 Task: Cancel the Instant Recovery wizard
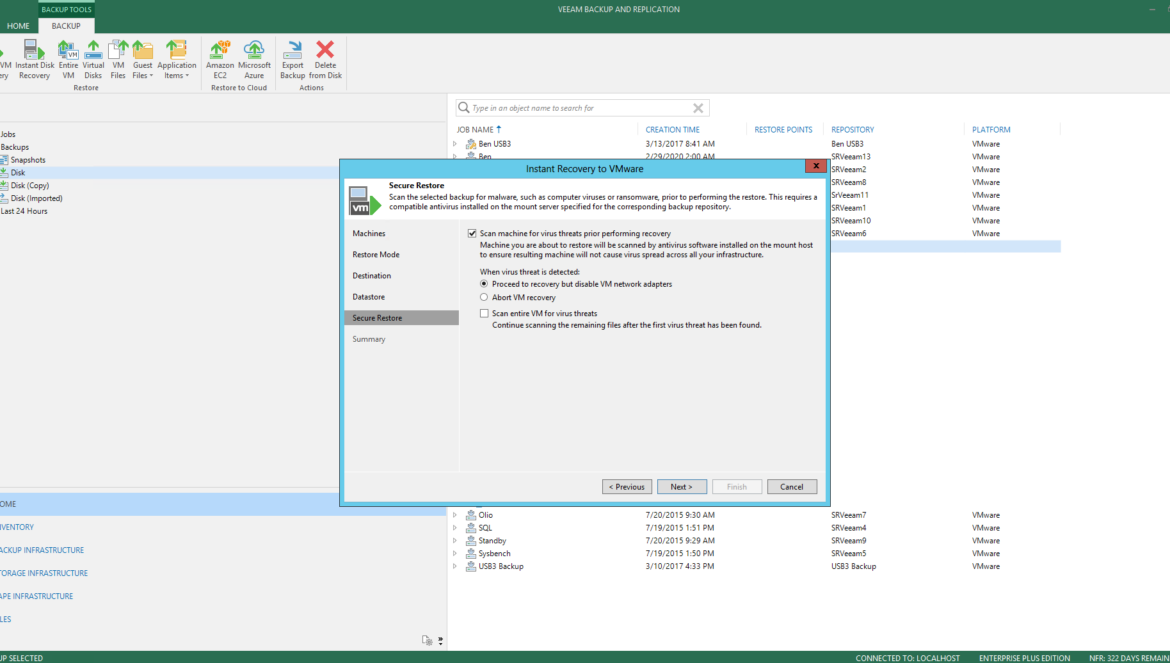tap(792, 487)
